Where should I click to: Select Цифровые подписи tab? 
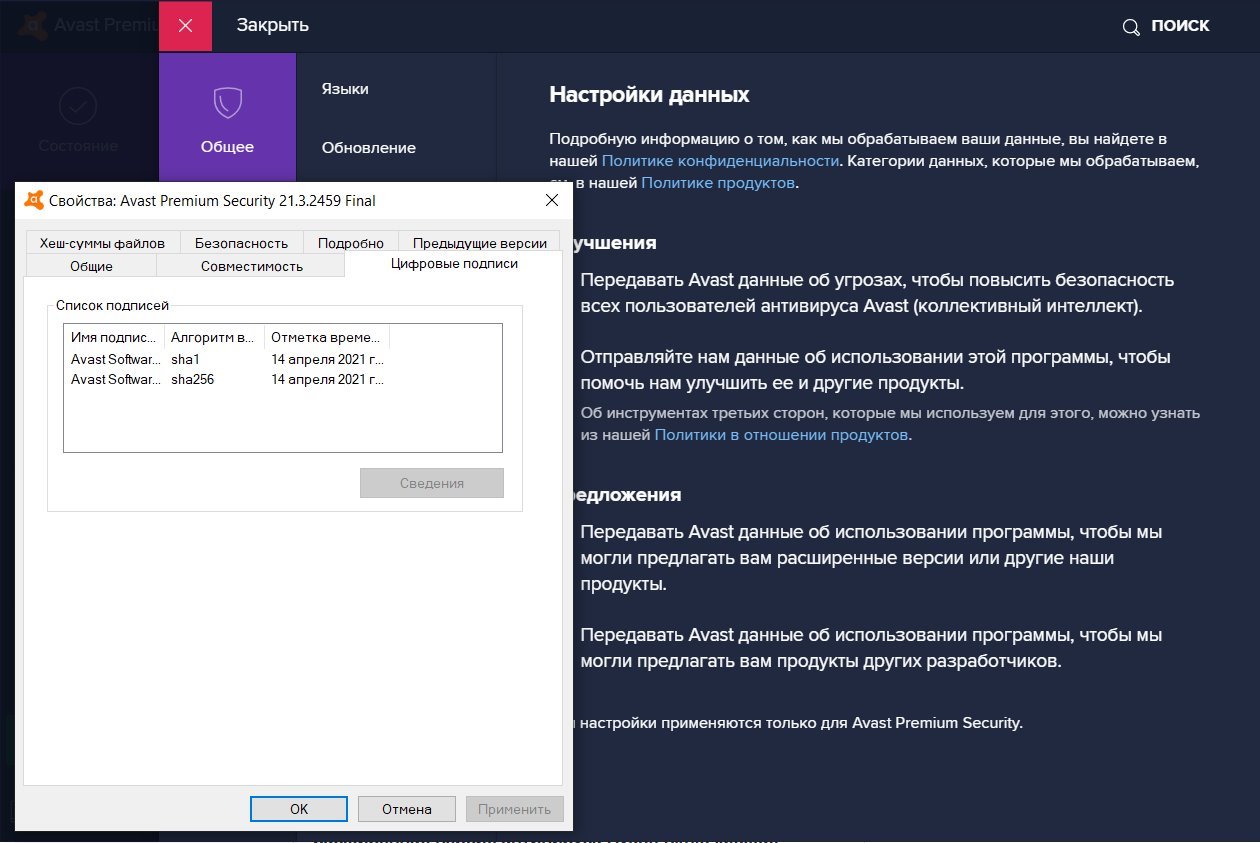455,264
